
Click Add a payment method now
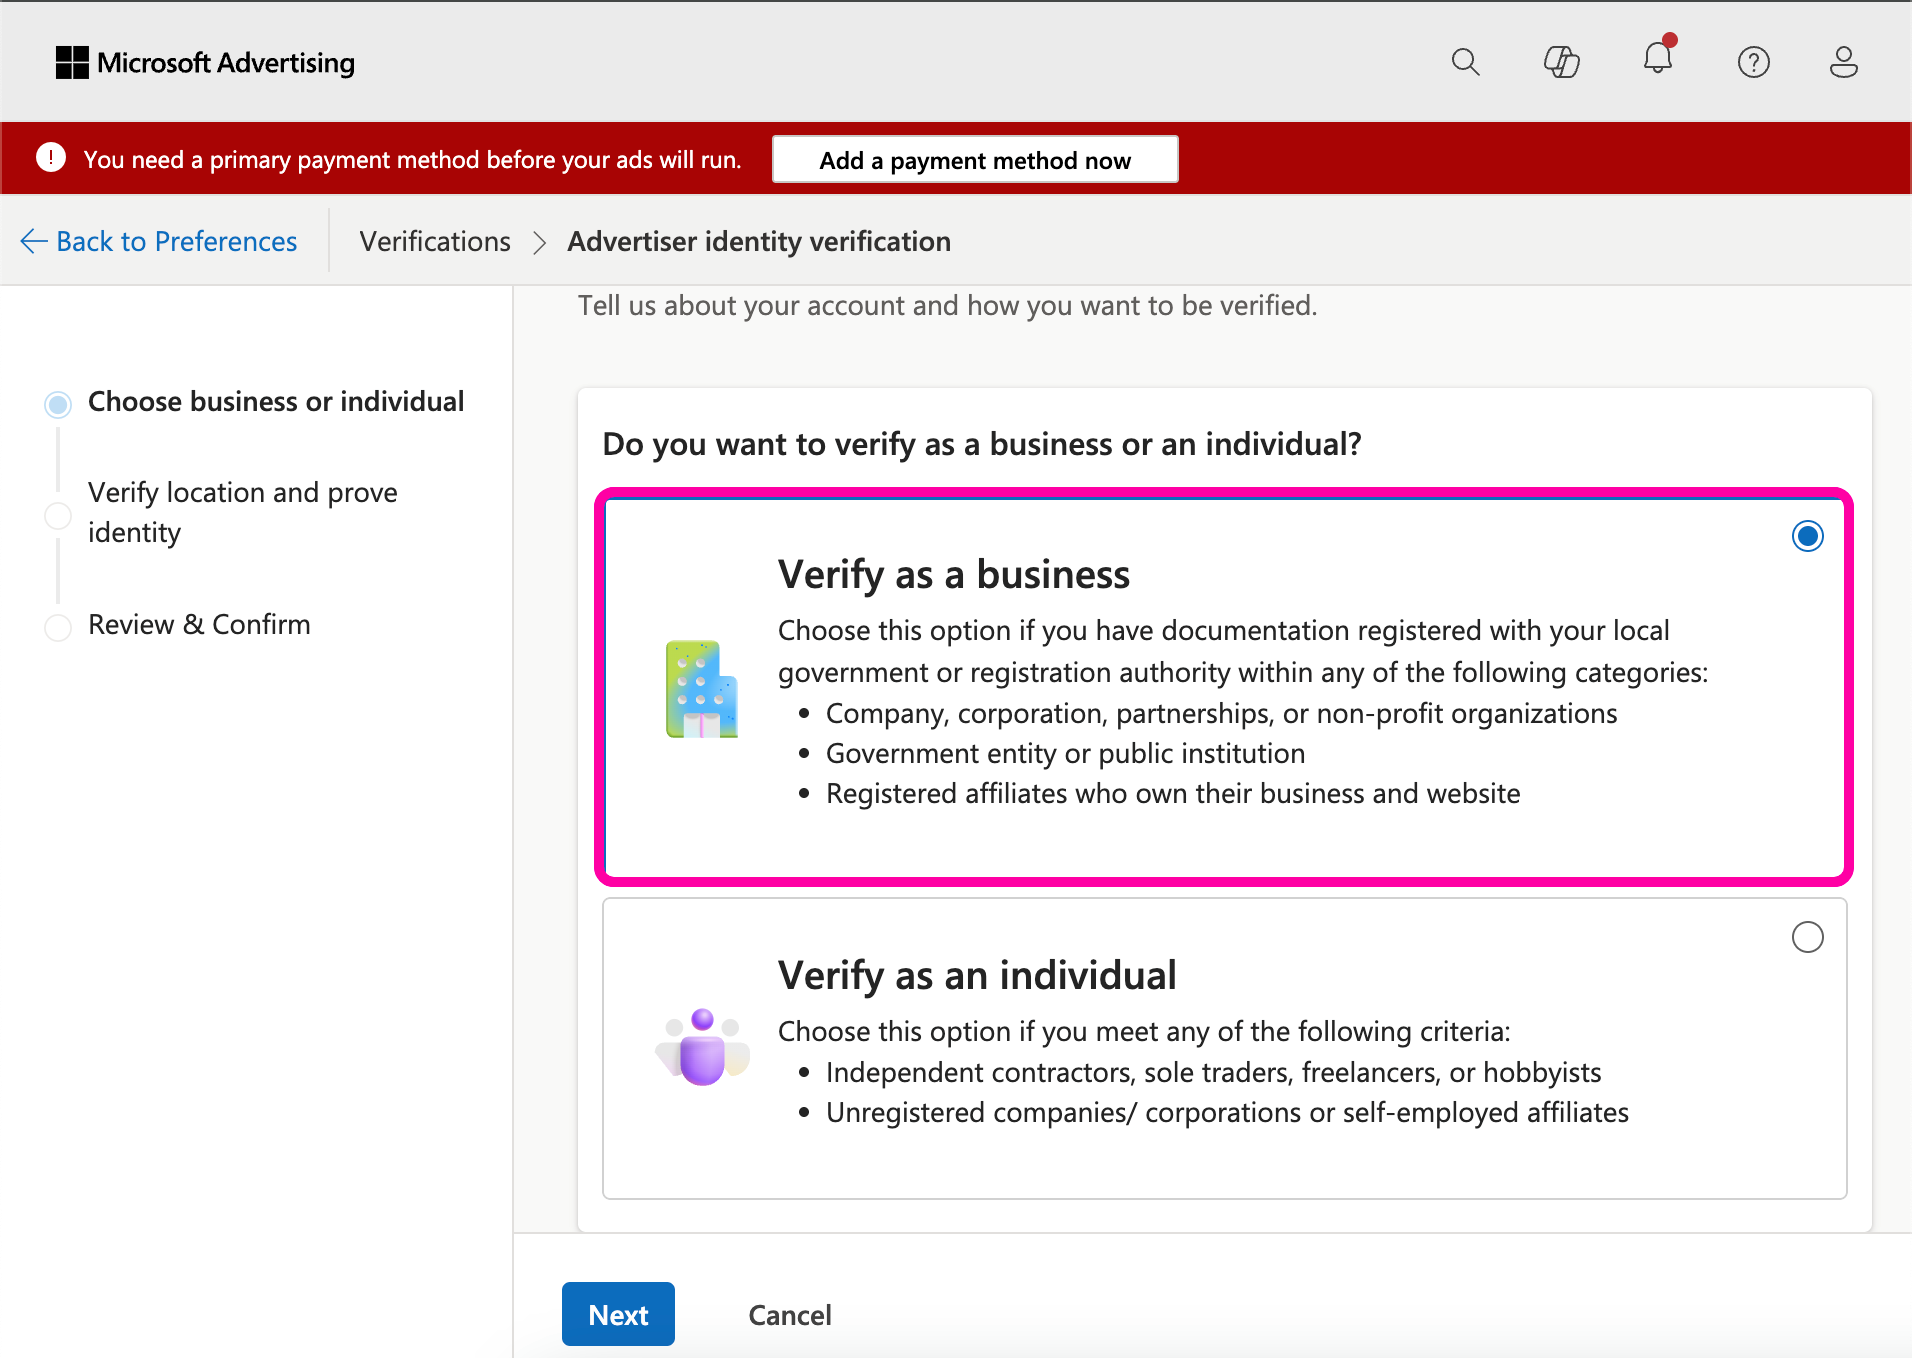975,160
